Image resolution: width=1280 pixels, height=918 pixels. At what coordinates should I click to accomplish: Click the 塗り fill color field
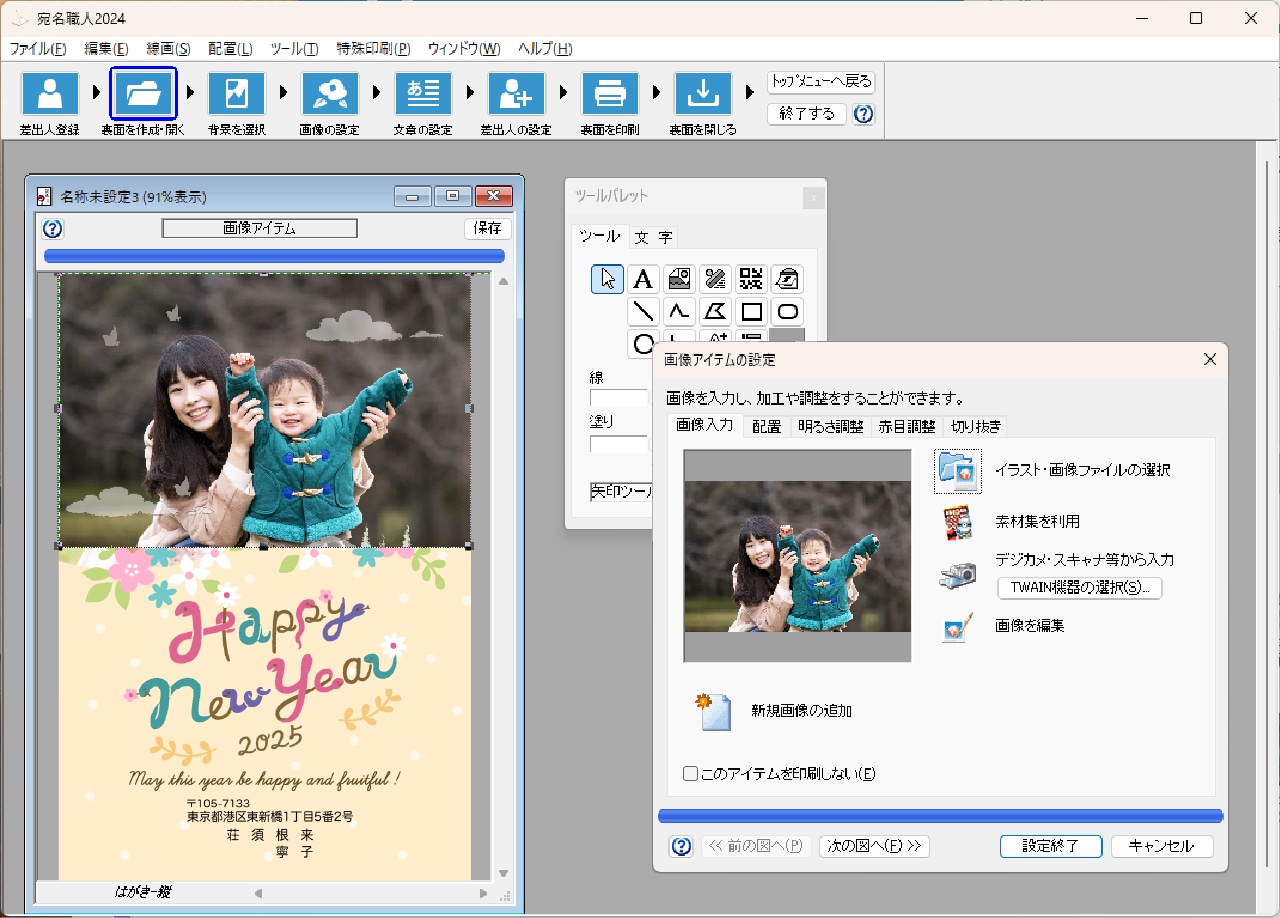pyautogui.click(x=619, y=444)
